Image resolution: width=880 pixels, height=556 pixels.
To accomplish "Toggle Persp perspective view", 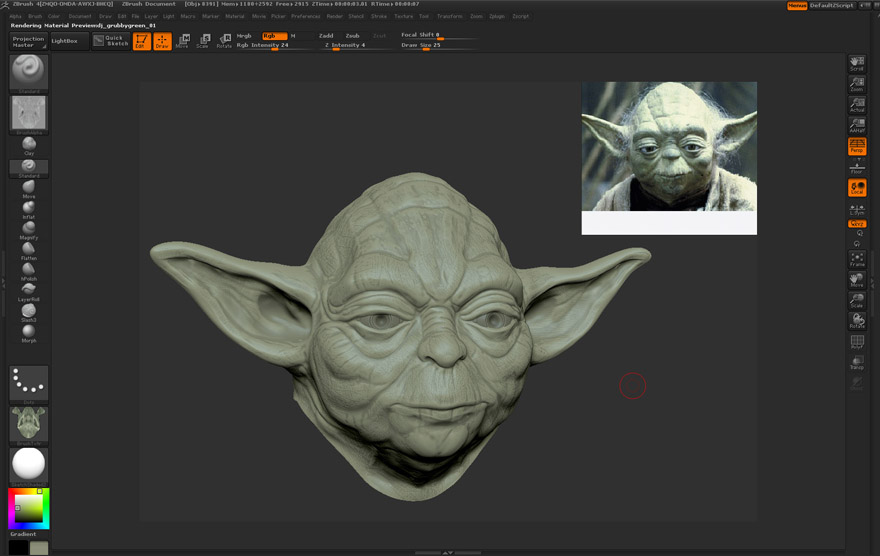I will click(857, 146).
